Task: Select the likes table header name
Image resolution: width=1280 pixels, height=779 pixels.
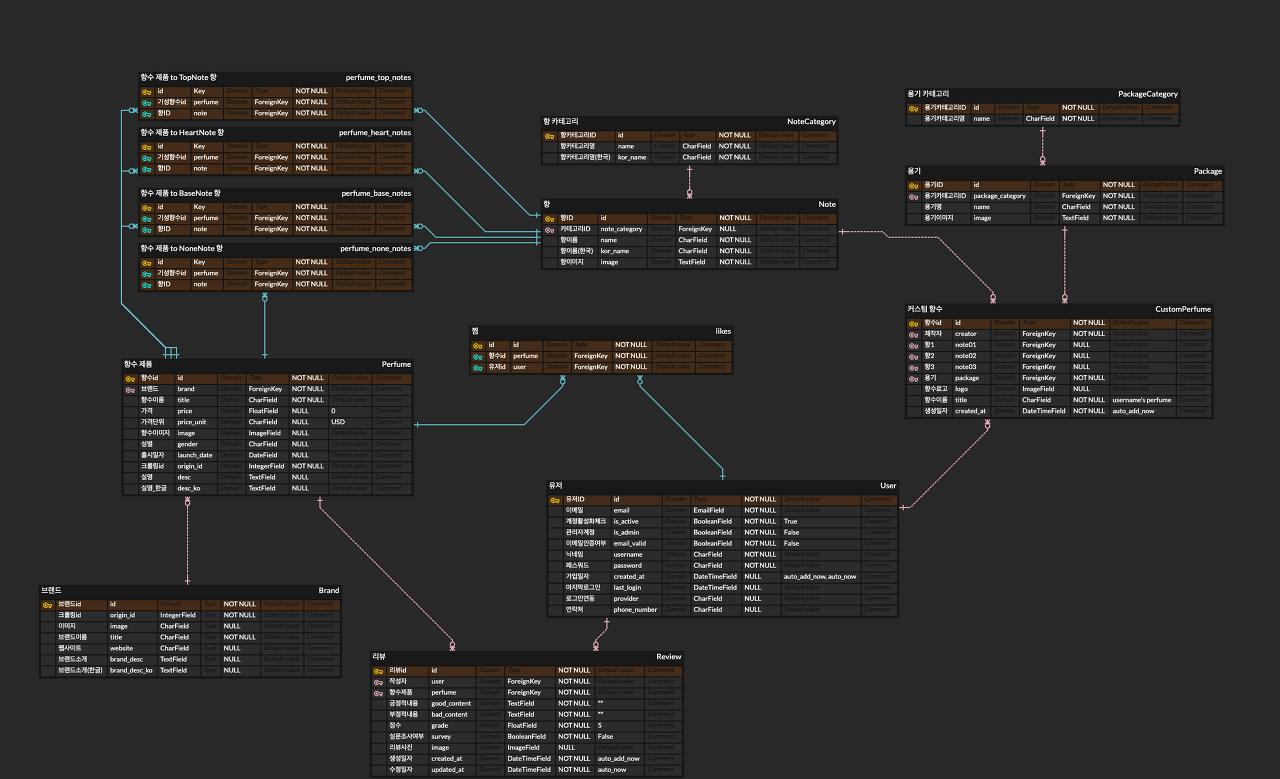Action: pyautogui.click(x=723, y=331)
